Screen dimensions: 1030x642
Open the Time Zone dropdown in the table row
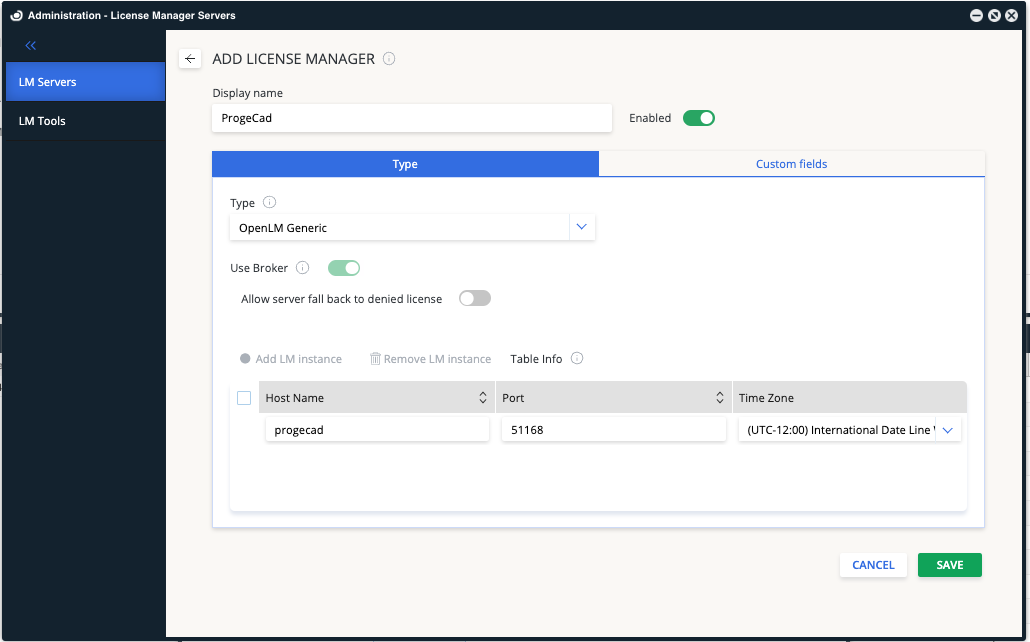point(949,429)
